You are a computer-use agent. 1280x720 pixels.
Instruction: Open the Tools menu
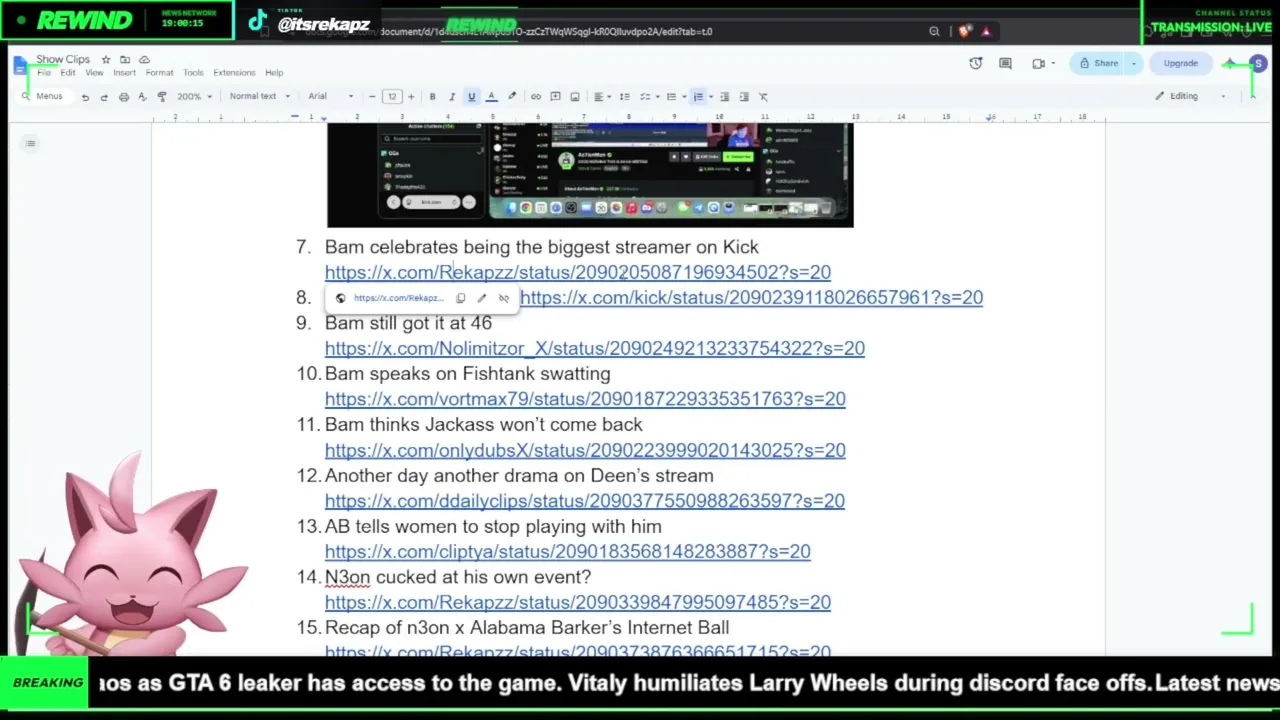coord(193,73)
